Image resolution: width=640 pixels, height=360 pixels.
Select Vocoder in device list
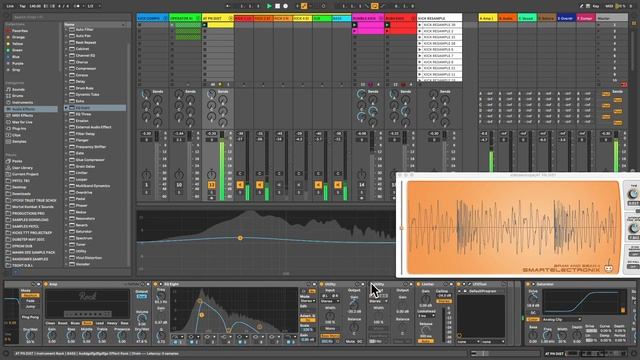pyautogui.click(x=83, y=264)
